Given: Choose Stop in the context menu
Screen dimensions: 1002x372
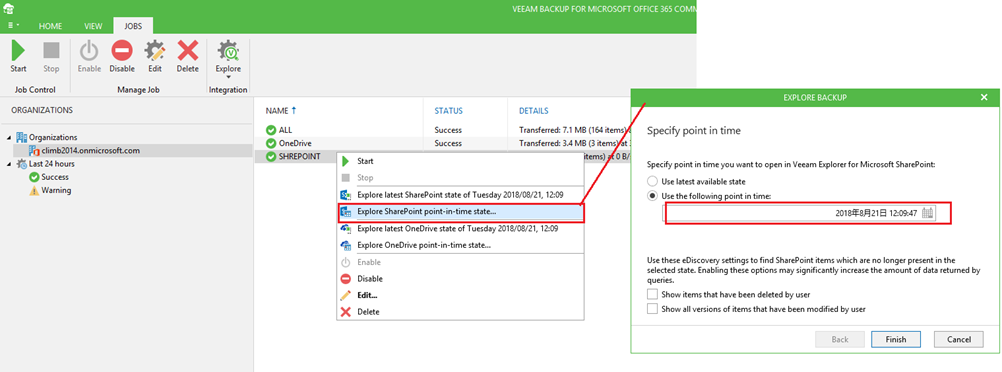Looking at the screenshot, I should click(x=461, y=178).
